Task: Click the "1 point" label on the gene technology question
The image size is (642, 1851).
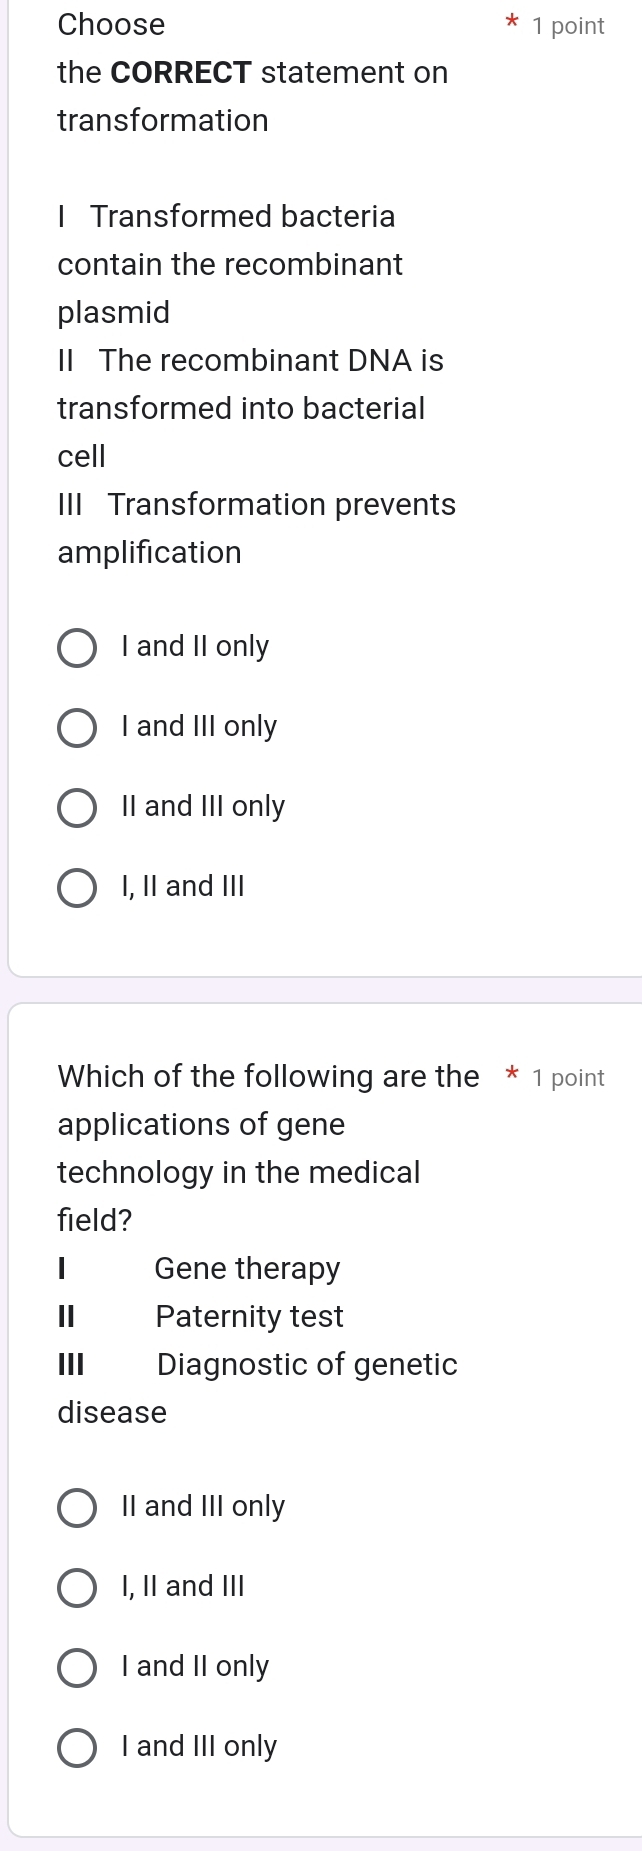Action: (x=568, y=1078)
